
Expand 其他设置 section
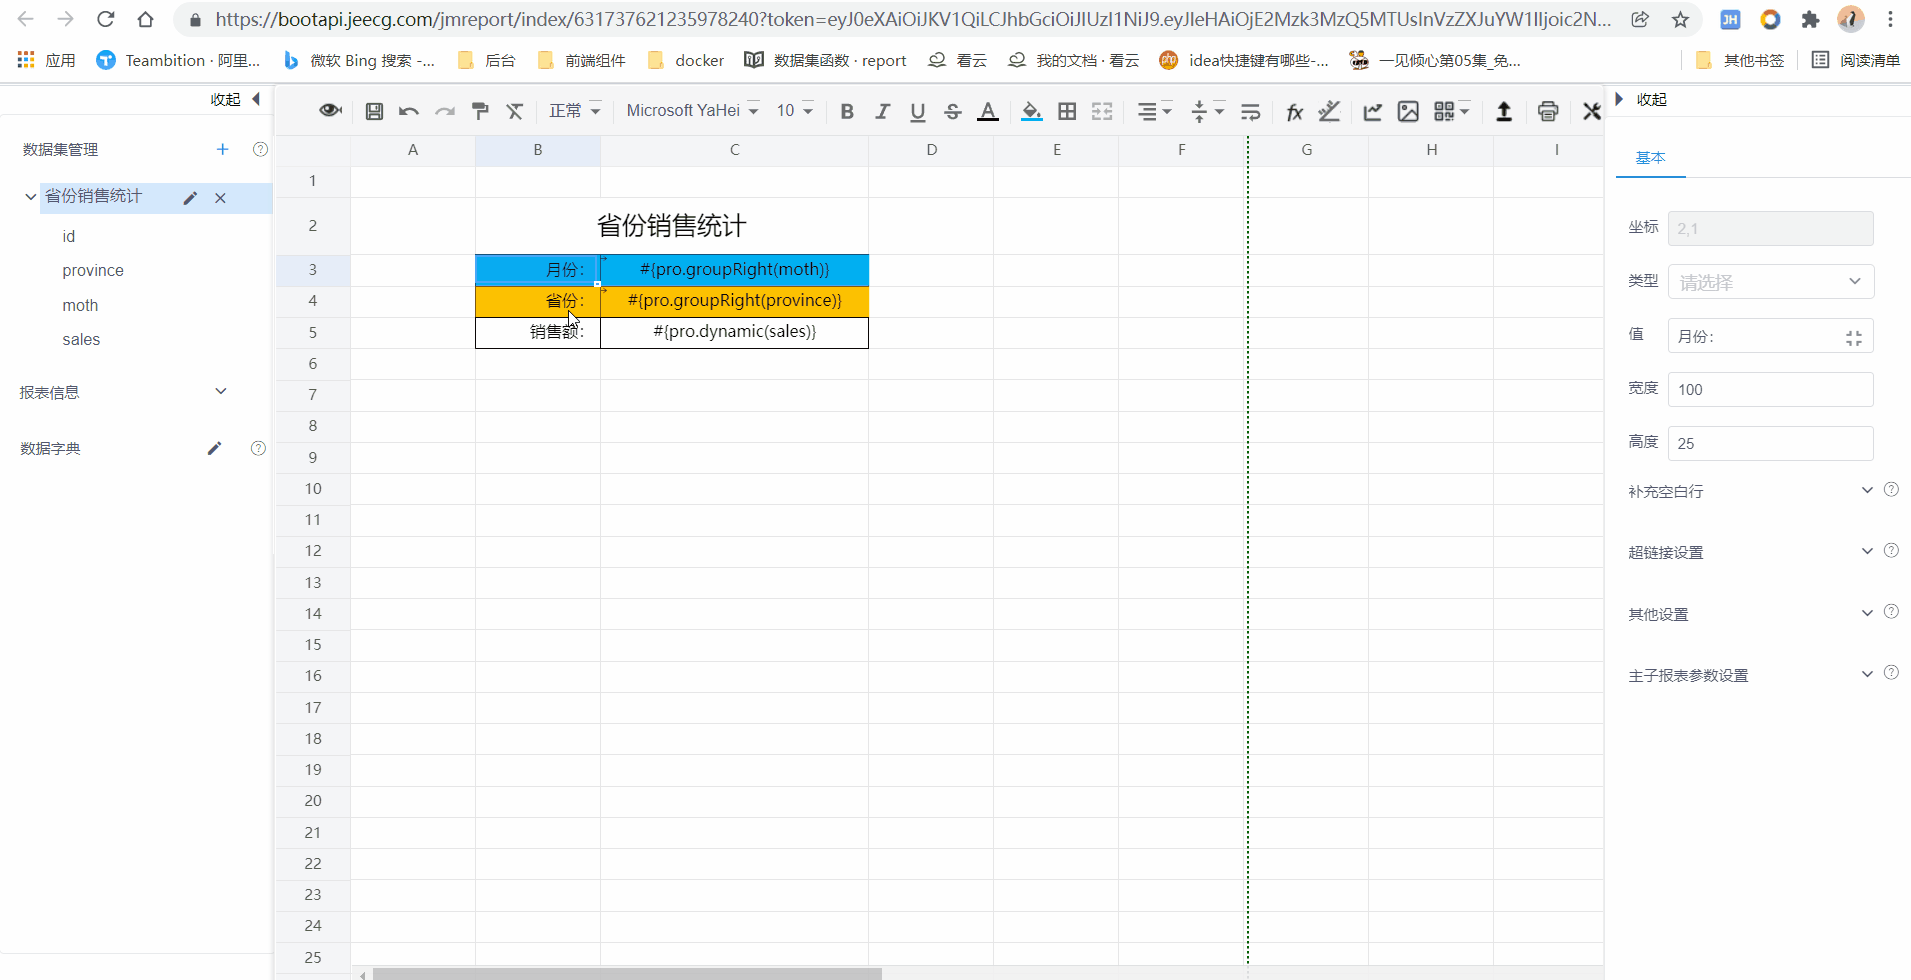coord(1866,613)
